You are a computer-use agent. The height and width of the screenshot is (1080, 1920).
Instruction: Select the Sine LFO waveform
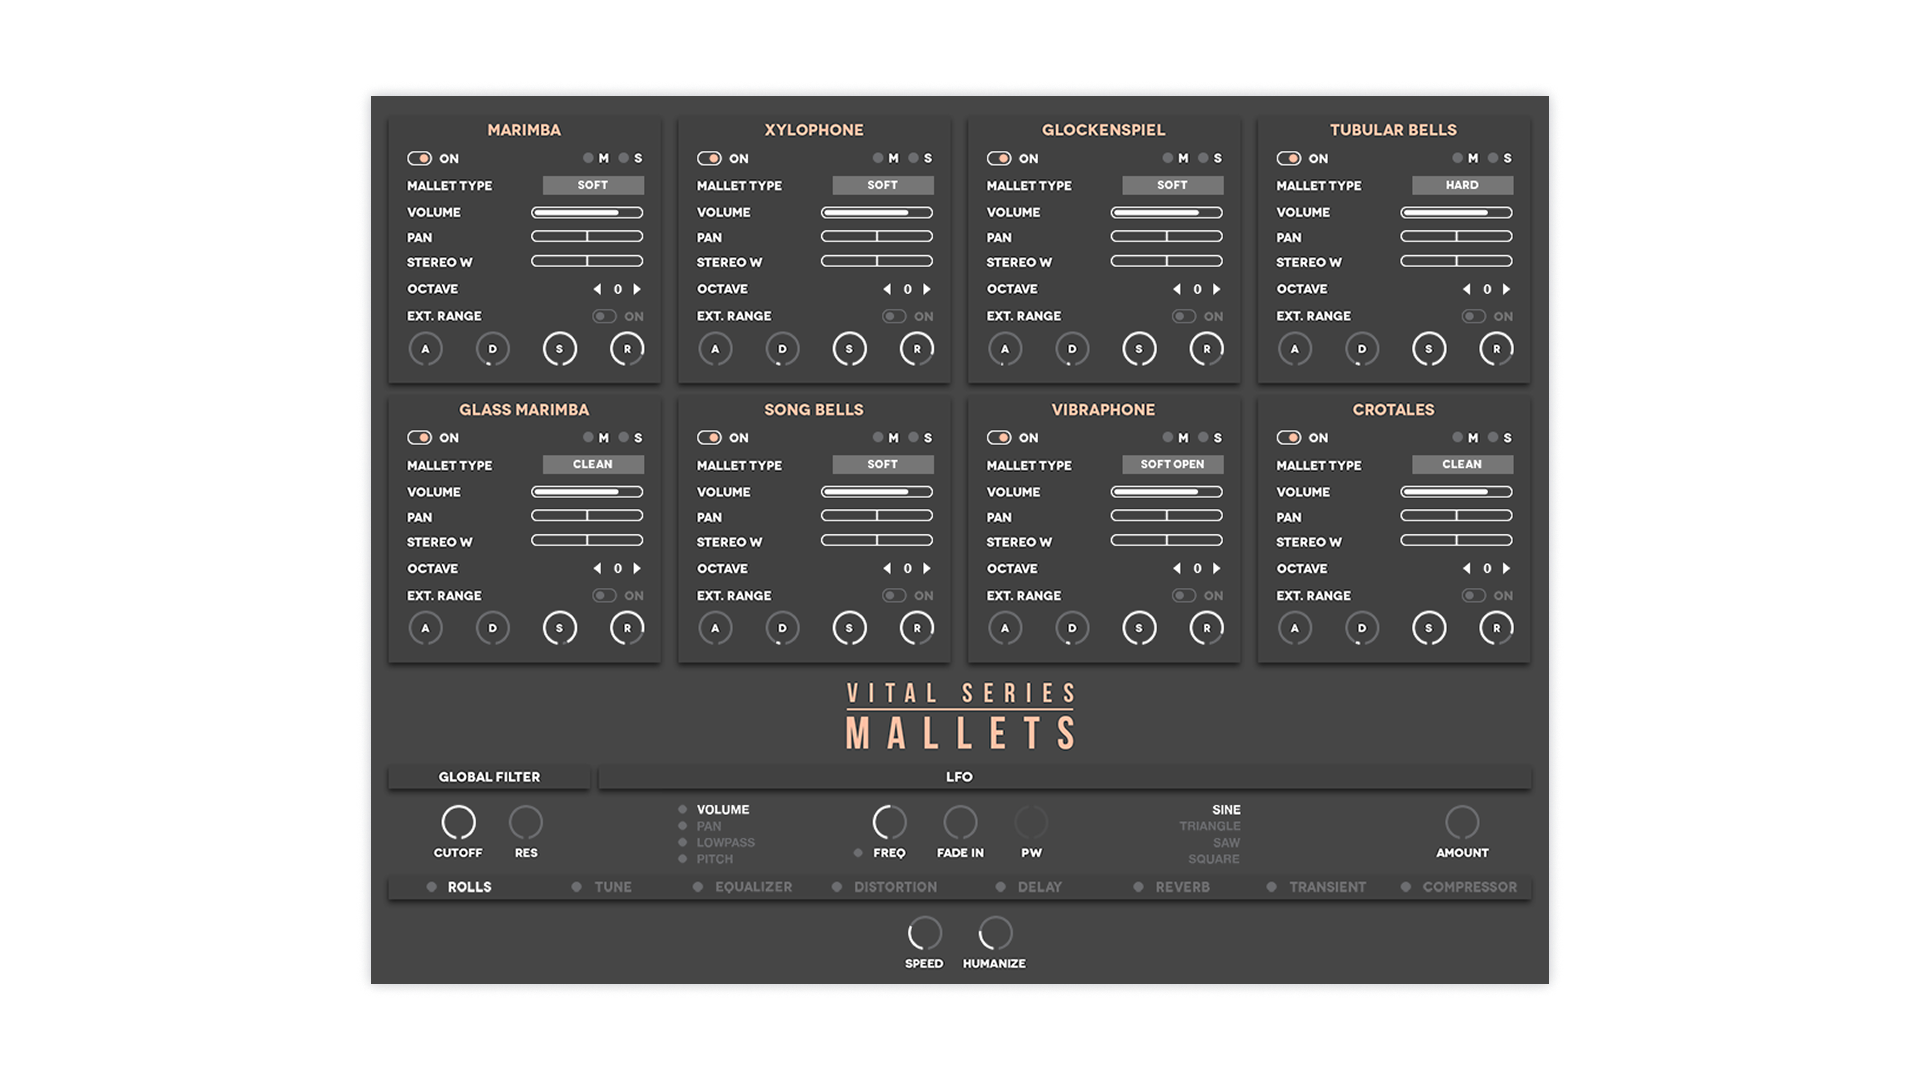coord(1226,810)
